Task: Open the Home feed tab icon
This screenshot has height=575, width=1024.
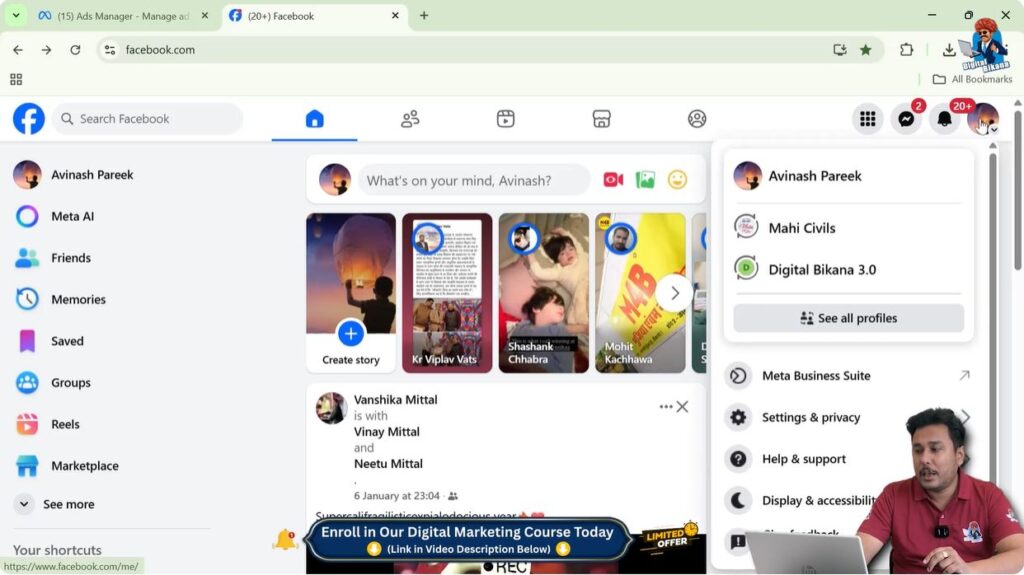Action: pyautogui.click(x=314, y=119)
